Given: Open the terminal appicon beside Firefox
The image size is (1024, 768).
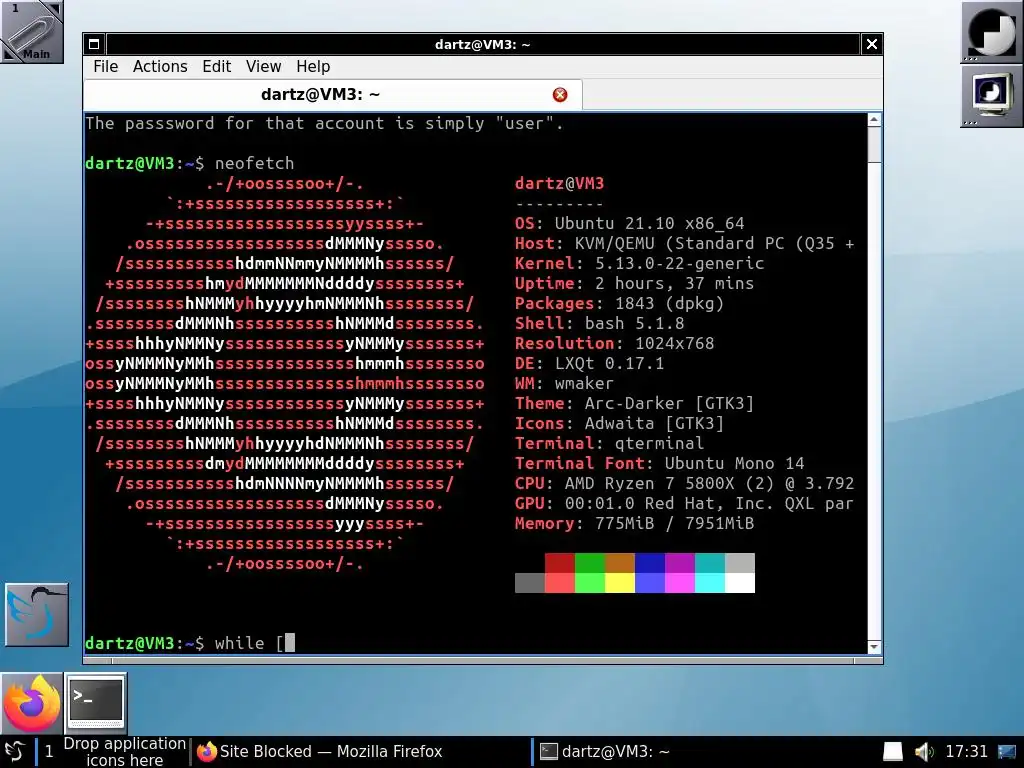Looking at the screenshot, I should point(95,703).
